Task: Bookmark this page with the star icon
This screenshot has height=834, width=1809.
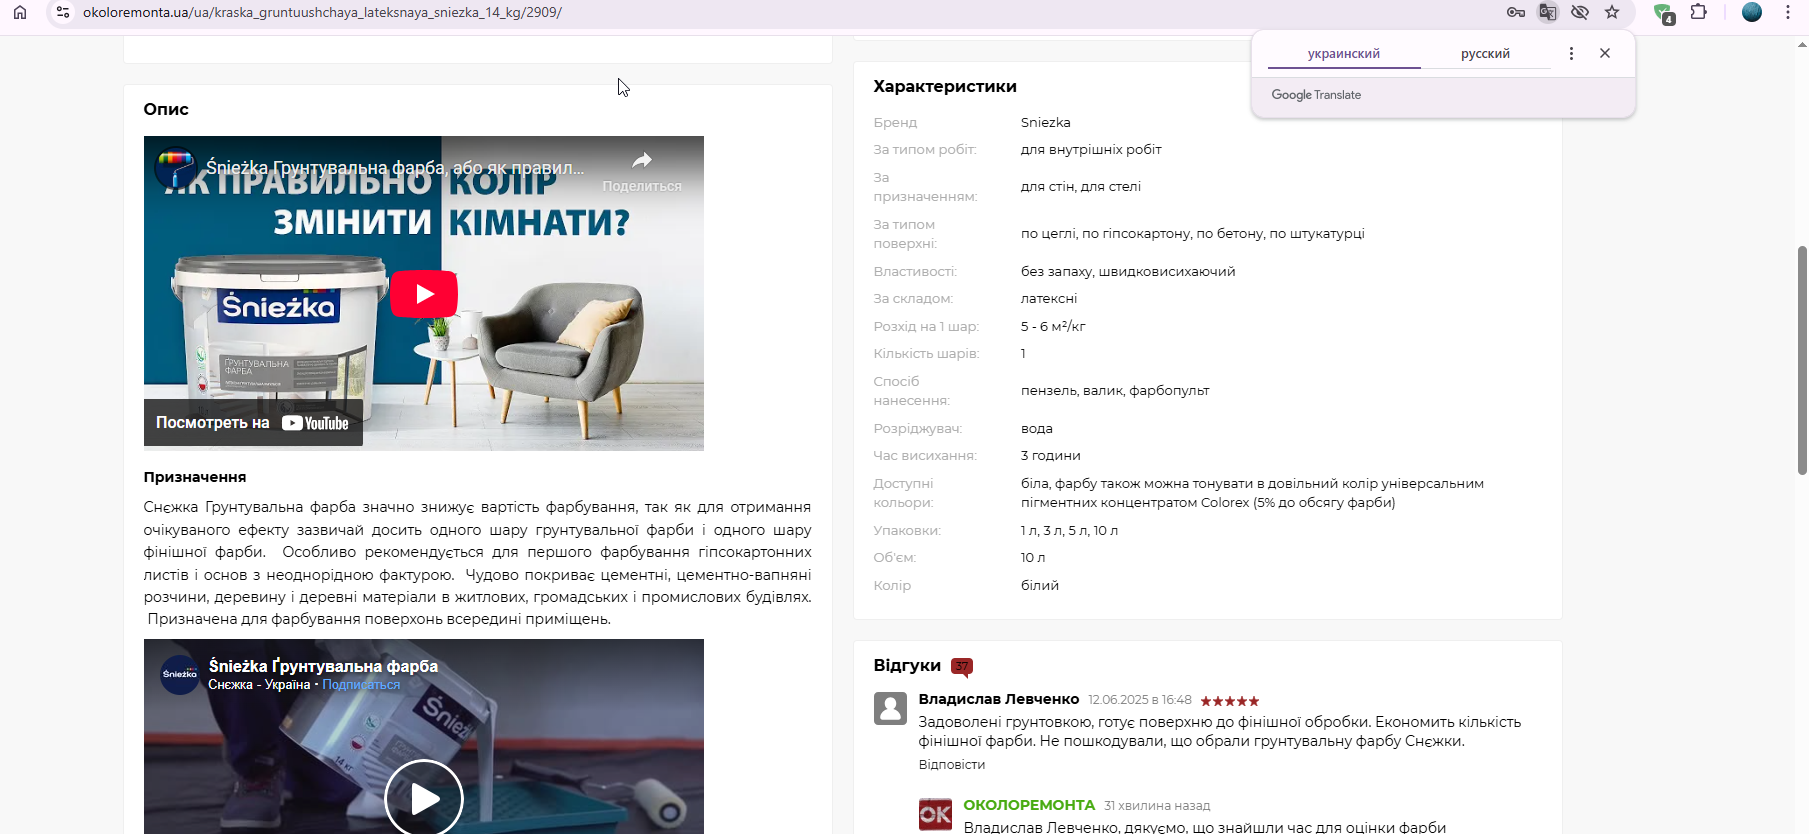Action: click(x=1612, y=12)
